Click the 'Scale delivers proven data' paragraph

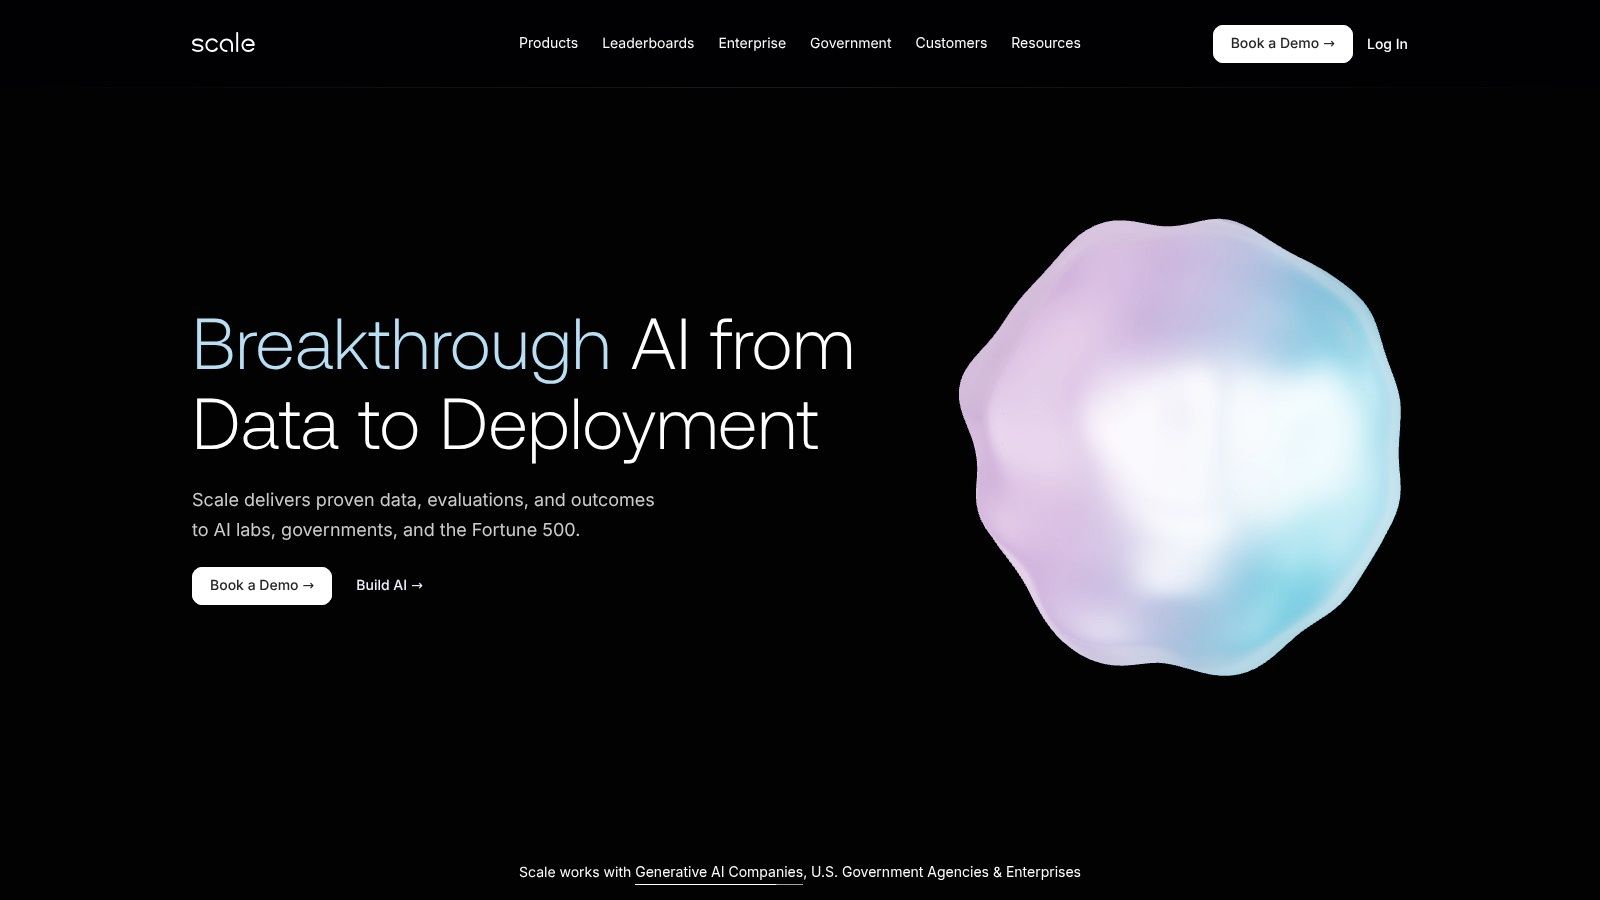(x=423, y=515)
